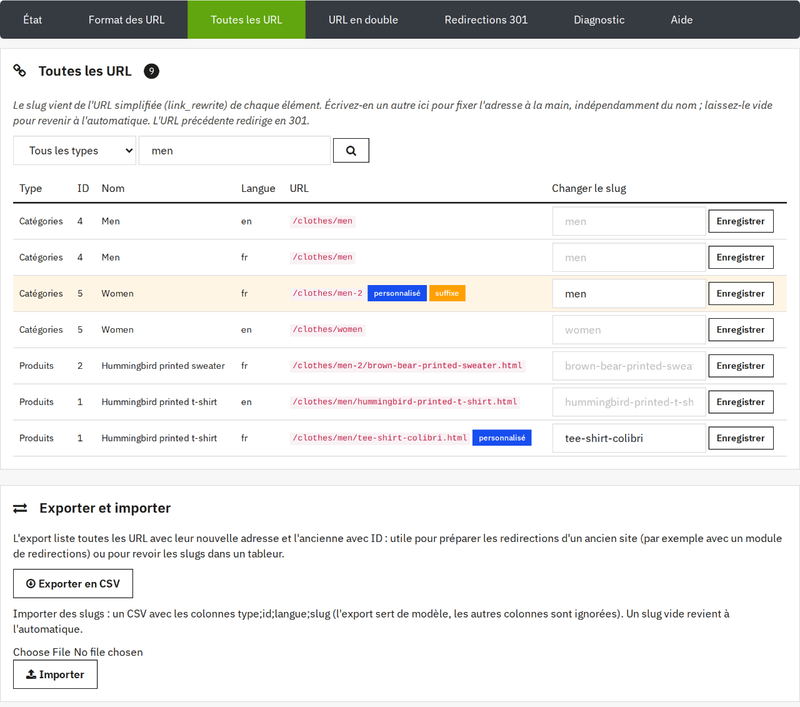Edit the tee-shirt-colibri slug field
Viewport: 800px width, 707px height.
pos(629,438)
